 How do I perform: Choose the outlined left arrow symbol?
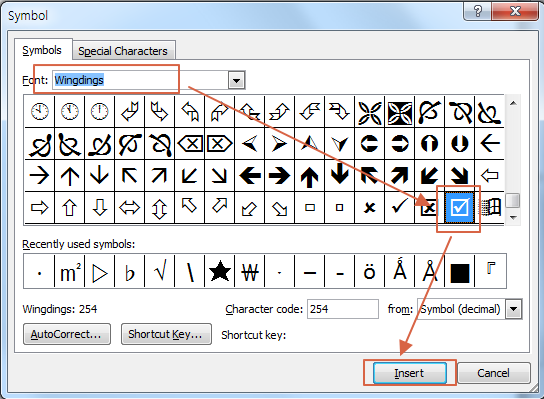(490, 176)
